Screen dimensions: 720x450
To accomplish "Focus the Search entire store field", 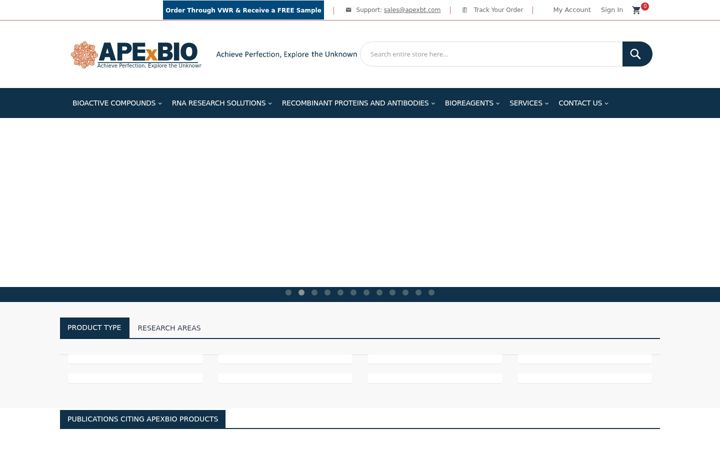I will [491, 54].
